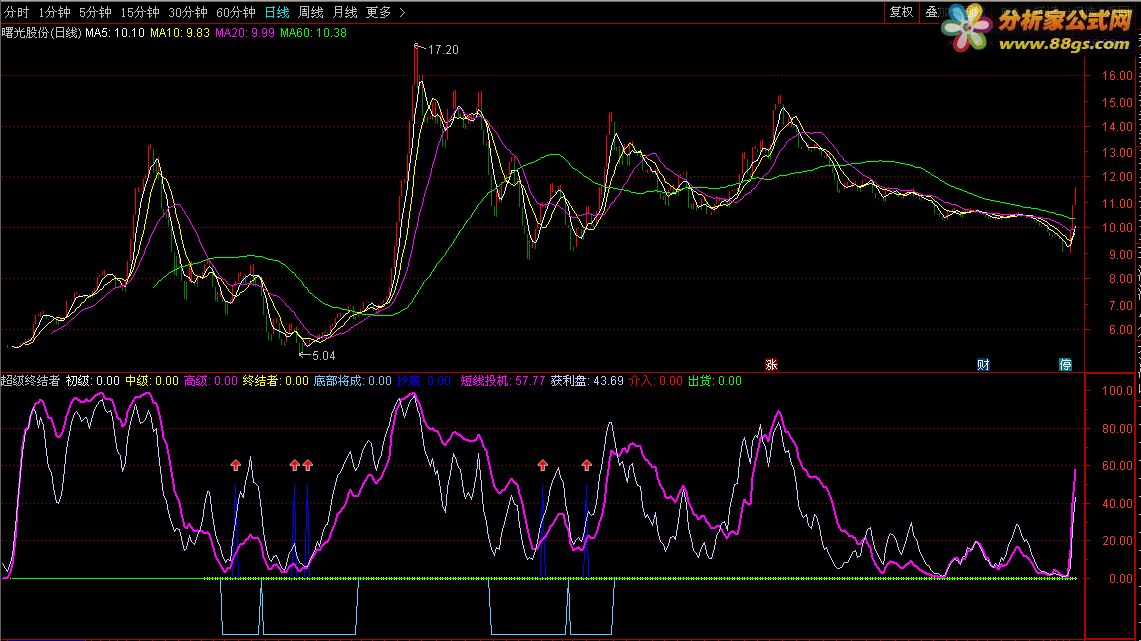Screen dimensions: 1141x641
Task: Click the stock name 曙光股份(日线)
Action: (41, 33)
